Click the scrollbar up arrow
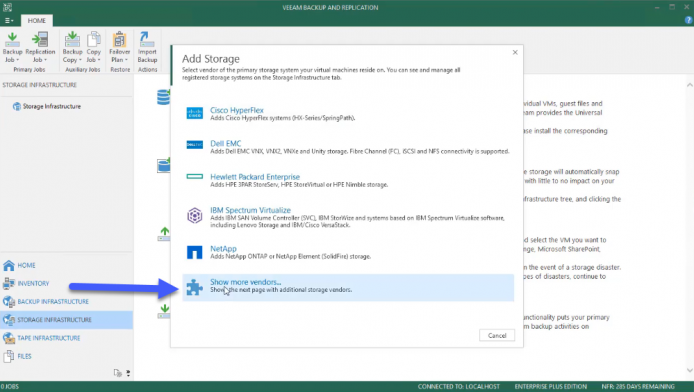The width and height of the screenshot is (694, 392). [x=689, y=85]
